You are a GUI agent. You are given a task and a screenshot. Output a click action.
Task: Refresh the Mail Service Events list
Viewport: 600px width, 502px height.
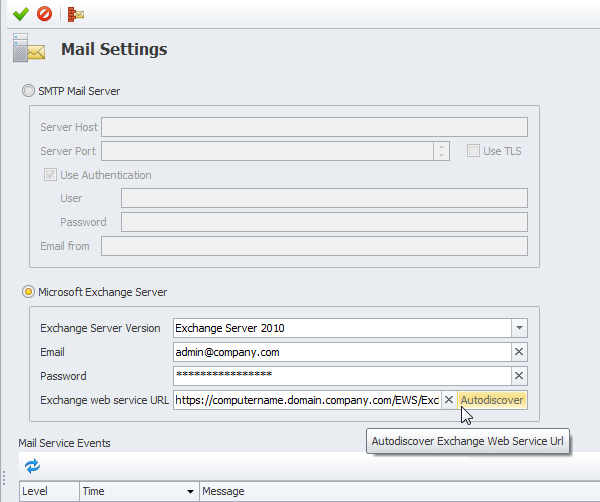(x=32, y=466)
